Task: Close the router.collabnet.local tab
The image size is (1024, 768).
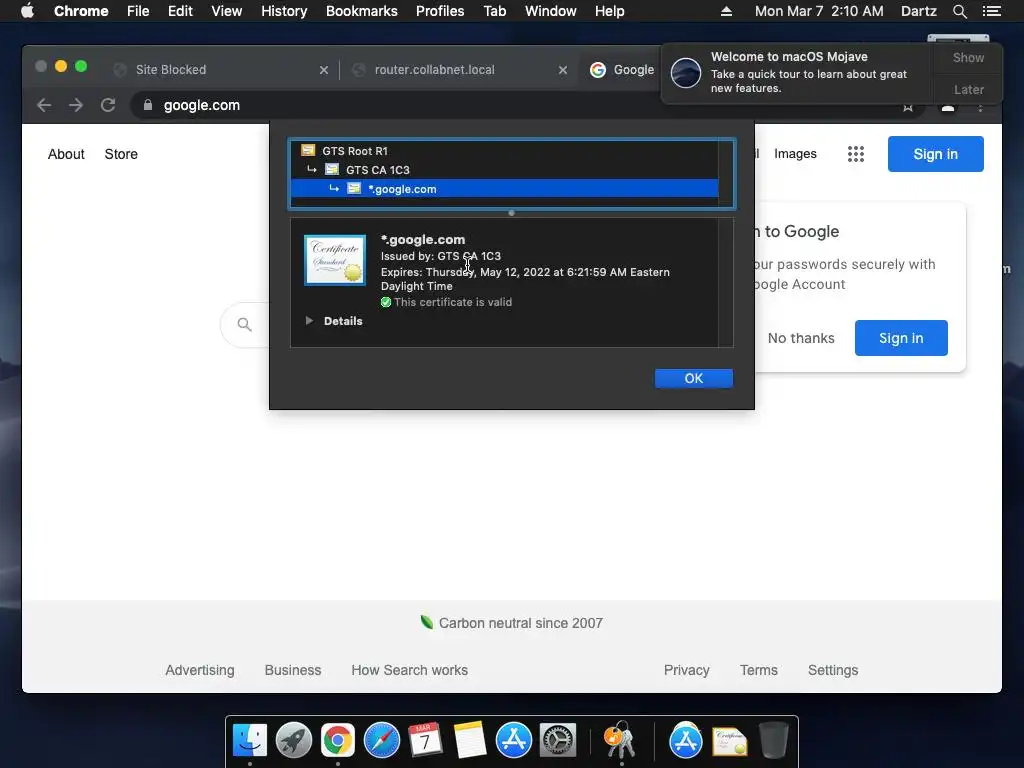Action: tap(562, 70)
